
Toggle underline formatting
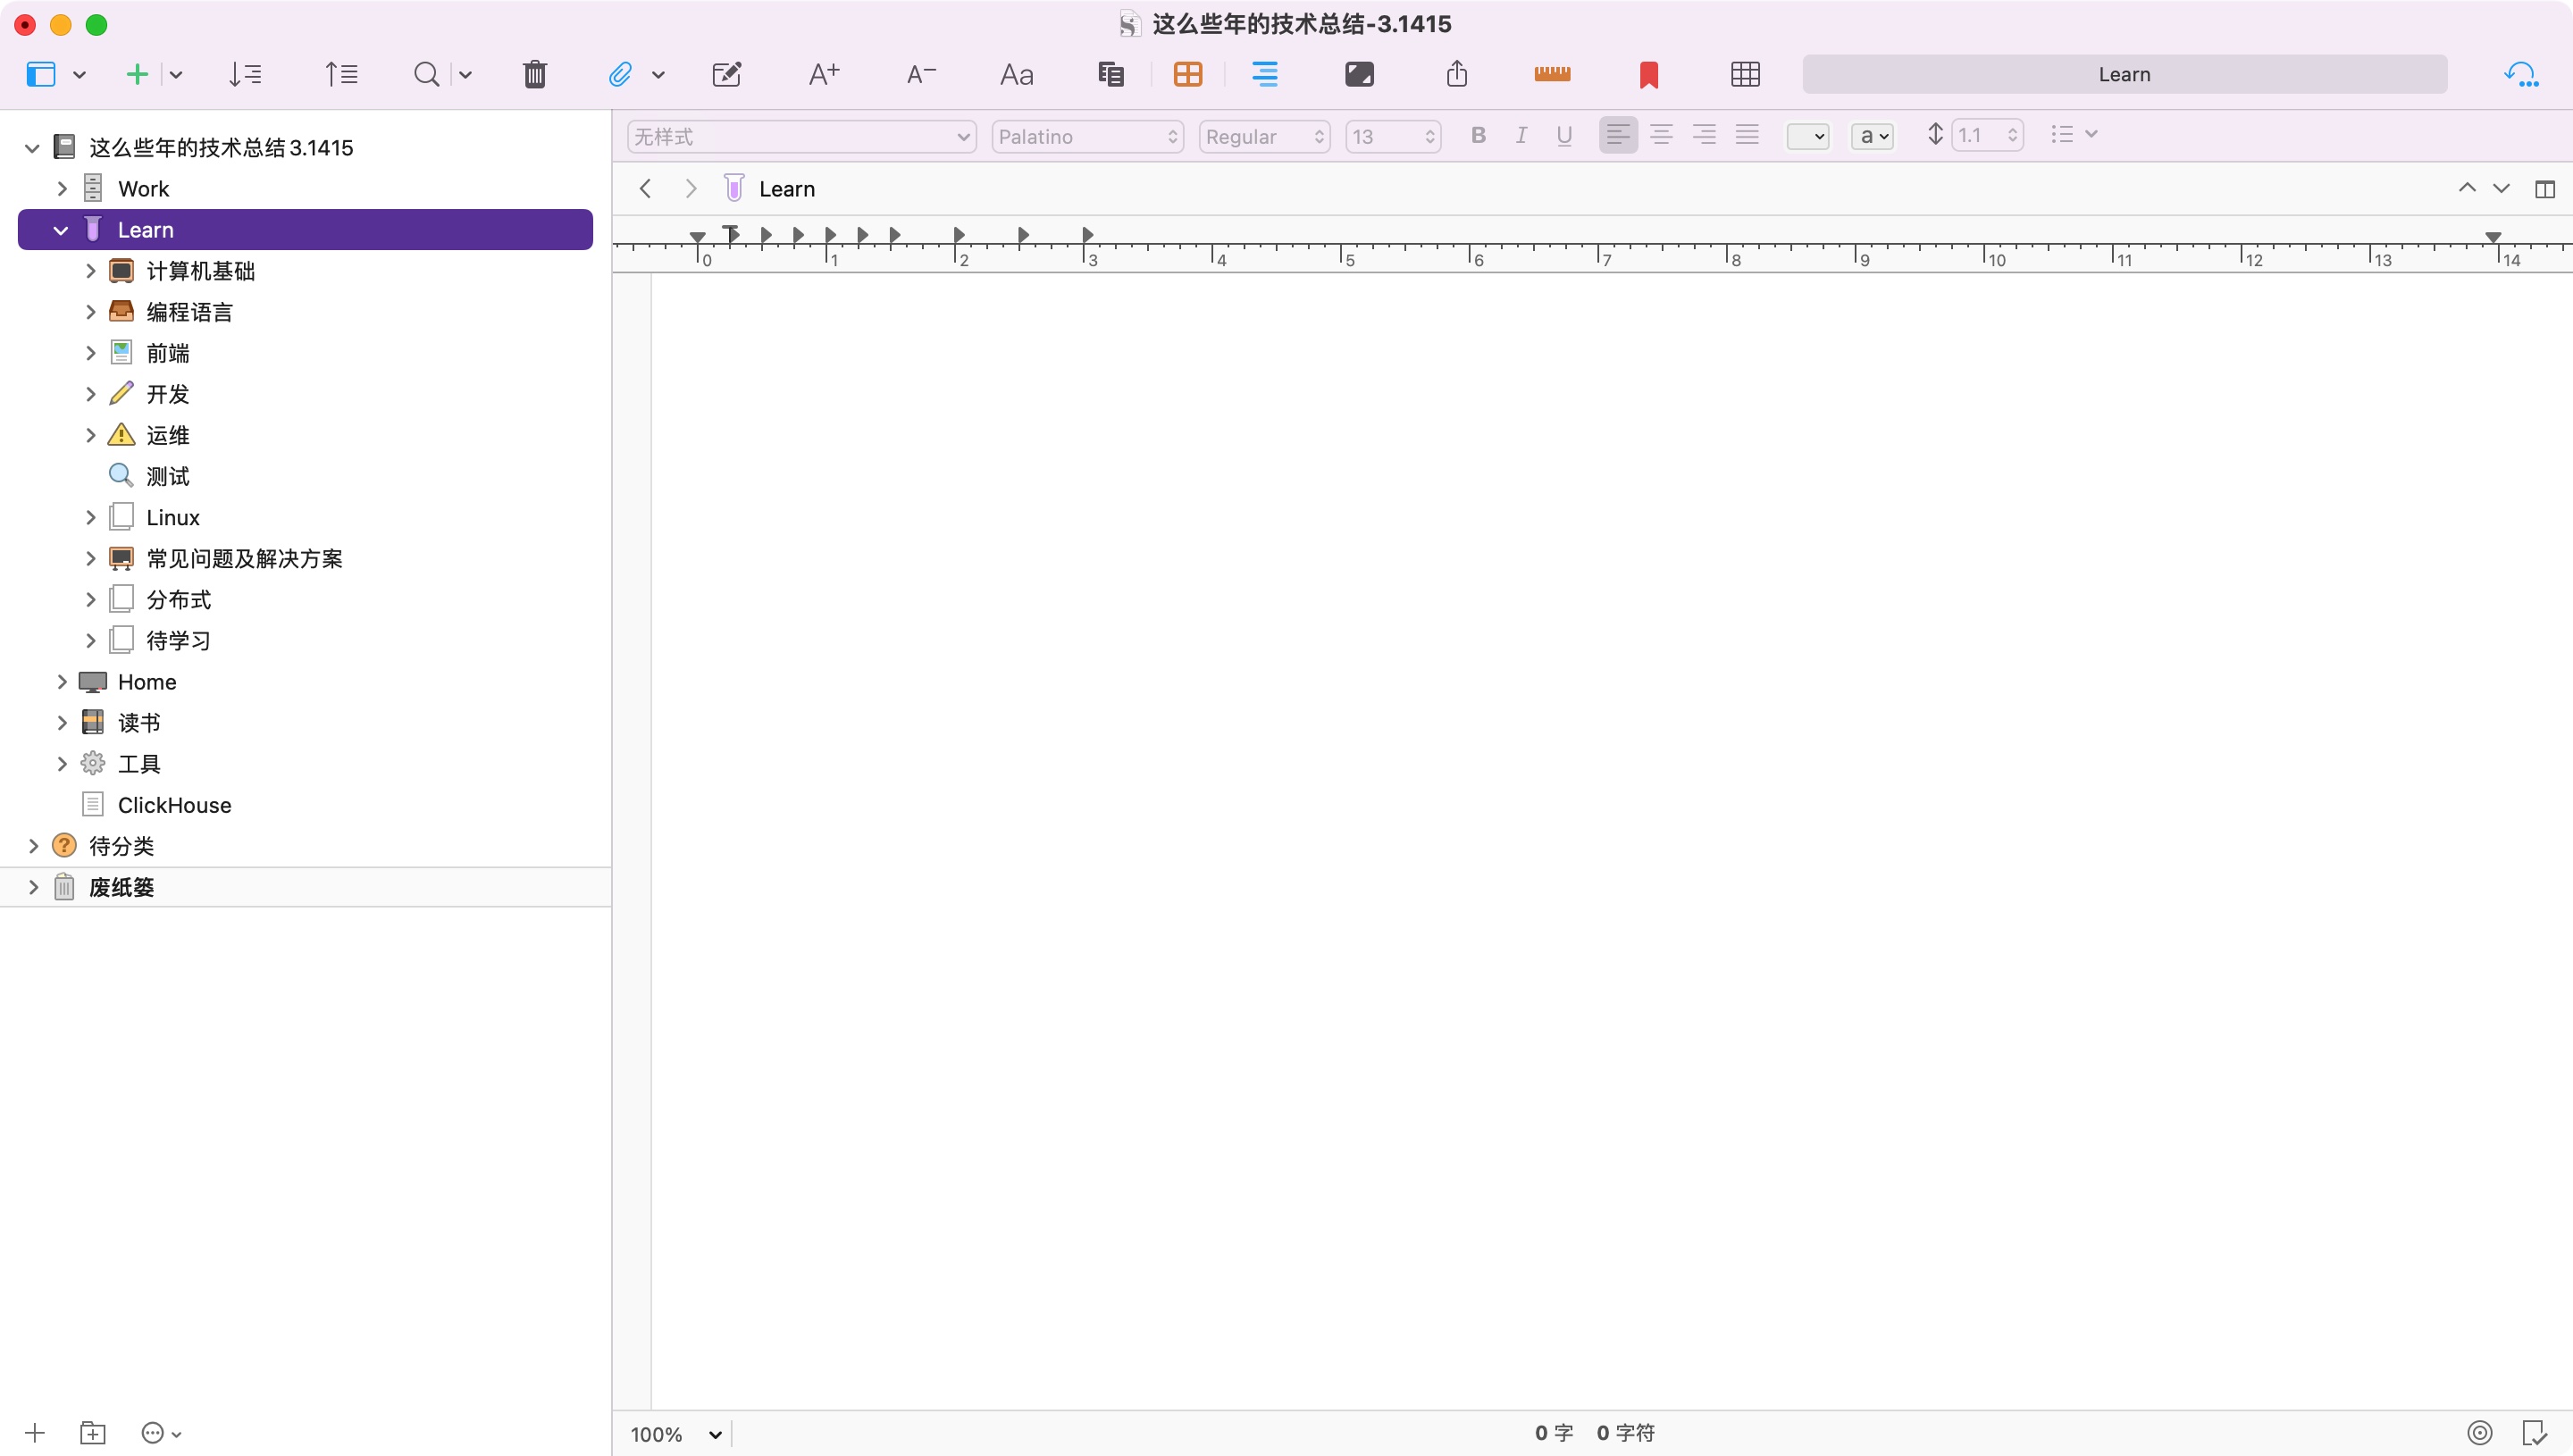[x=1564, y=135]
